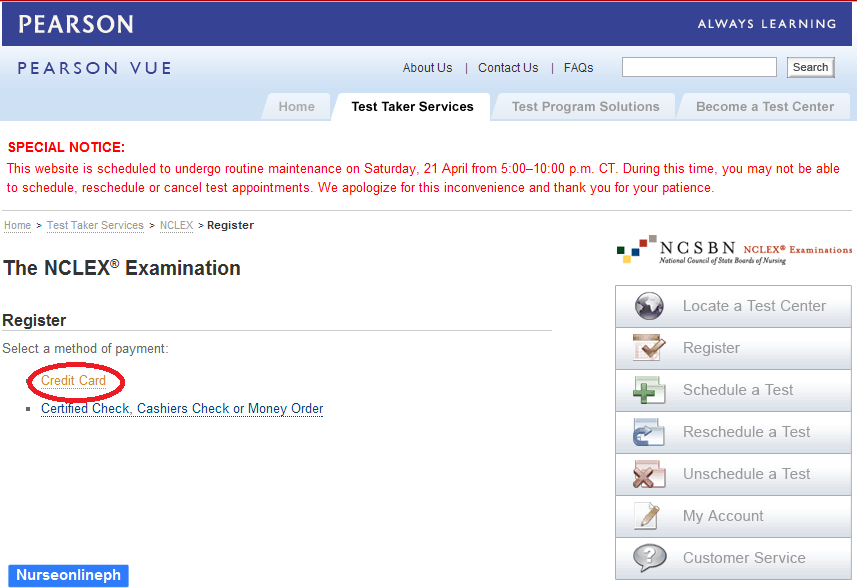The height and width of the screenshot is (588, 857).
Task: Go to Test Taker Services breadcrumb
Action: coord(95,225)
